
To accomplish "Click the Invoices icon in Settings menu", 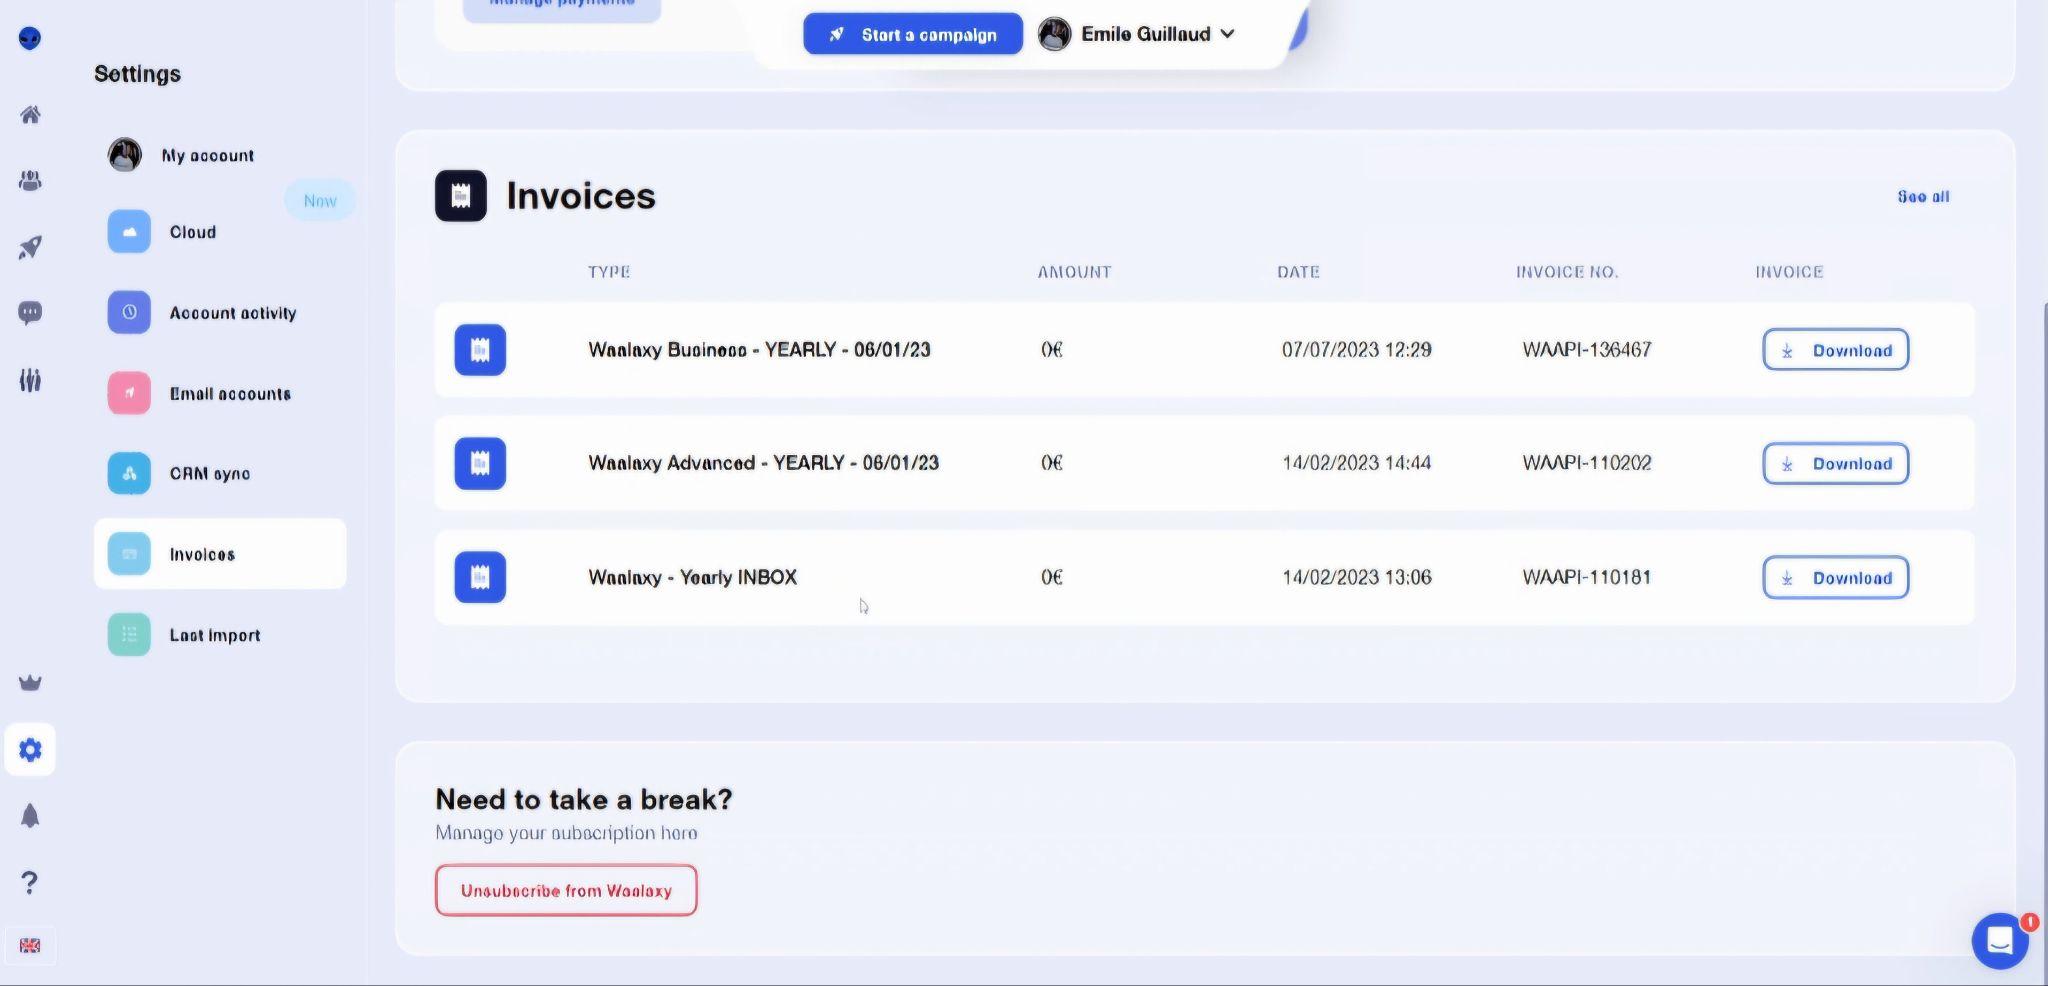I will pyautogui.click(x=129, y=554).
